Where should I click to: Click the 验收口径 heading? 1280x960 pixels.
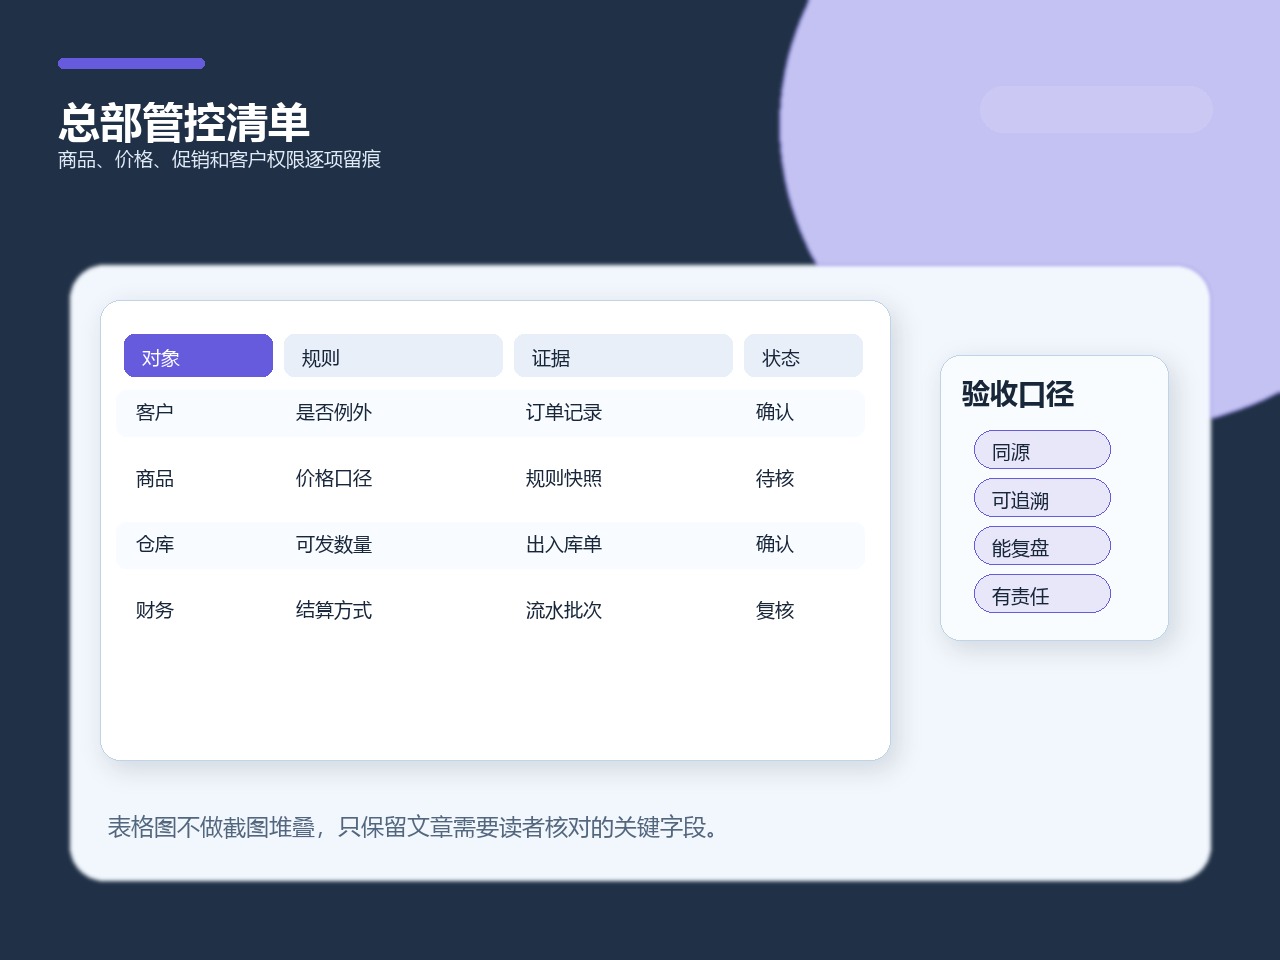pos(1018,394)
